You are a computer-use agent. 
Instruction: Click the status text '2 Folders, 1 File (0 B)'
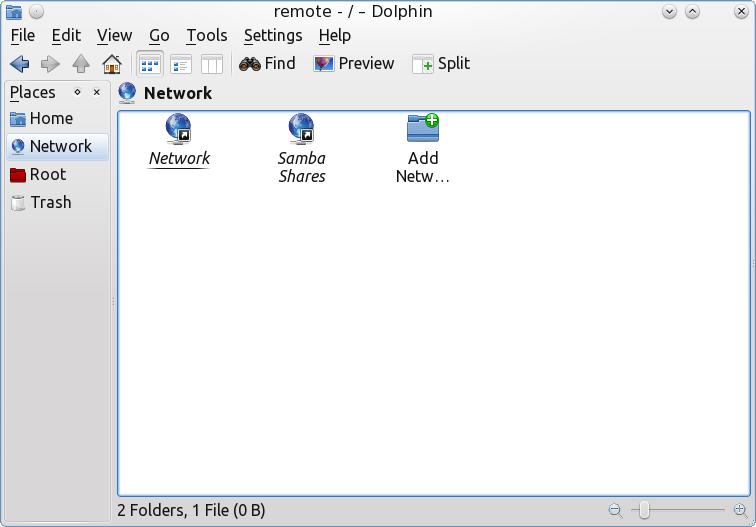coord(191,510)
